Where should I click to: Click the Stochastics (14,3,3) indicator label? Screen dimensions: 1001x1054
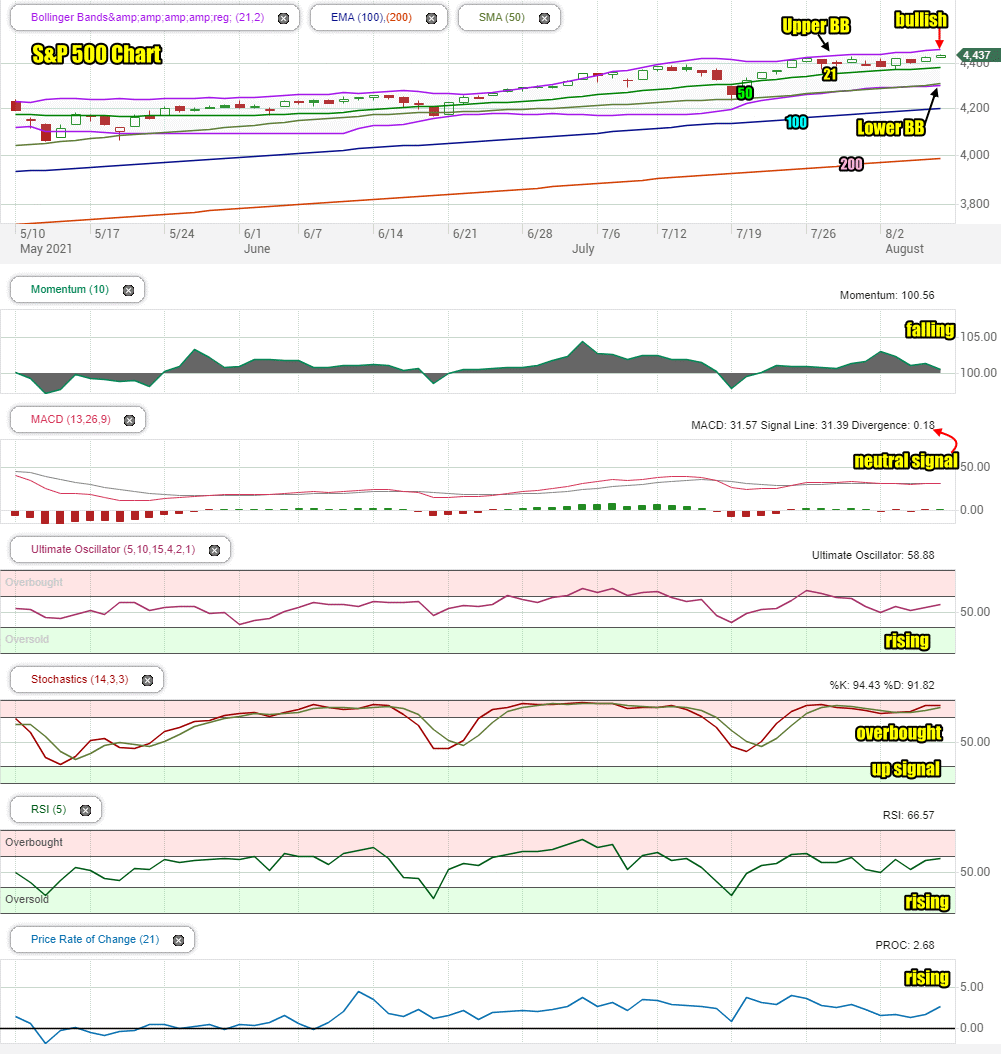[x=79, y=679]
